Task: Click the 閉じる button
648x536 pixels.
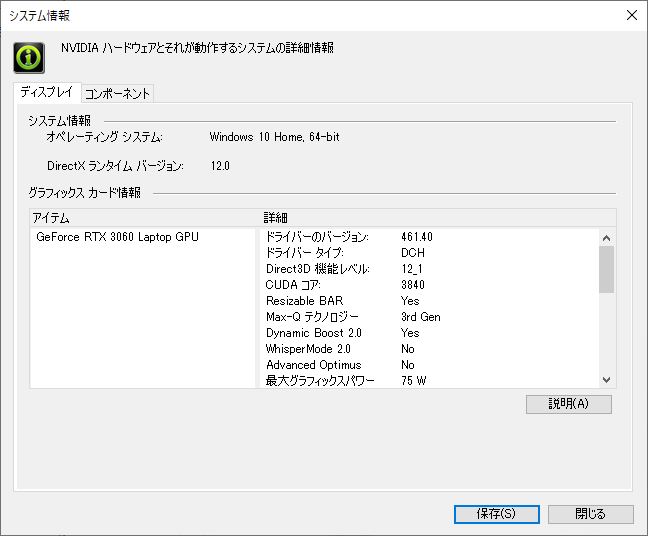Action: click(591, 514)
